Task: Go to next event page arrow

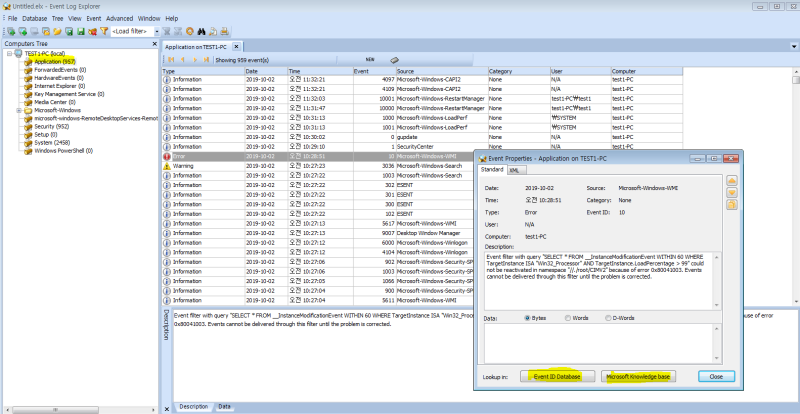Action: [x=194, y=60]
